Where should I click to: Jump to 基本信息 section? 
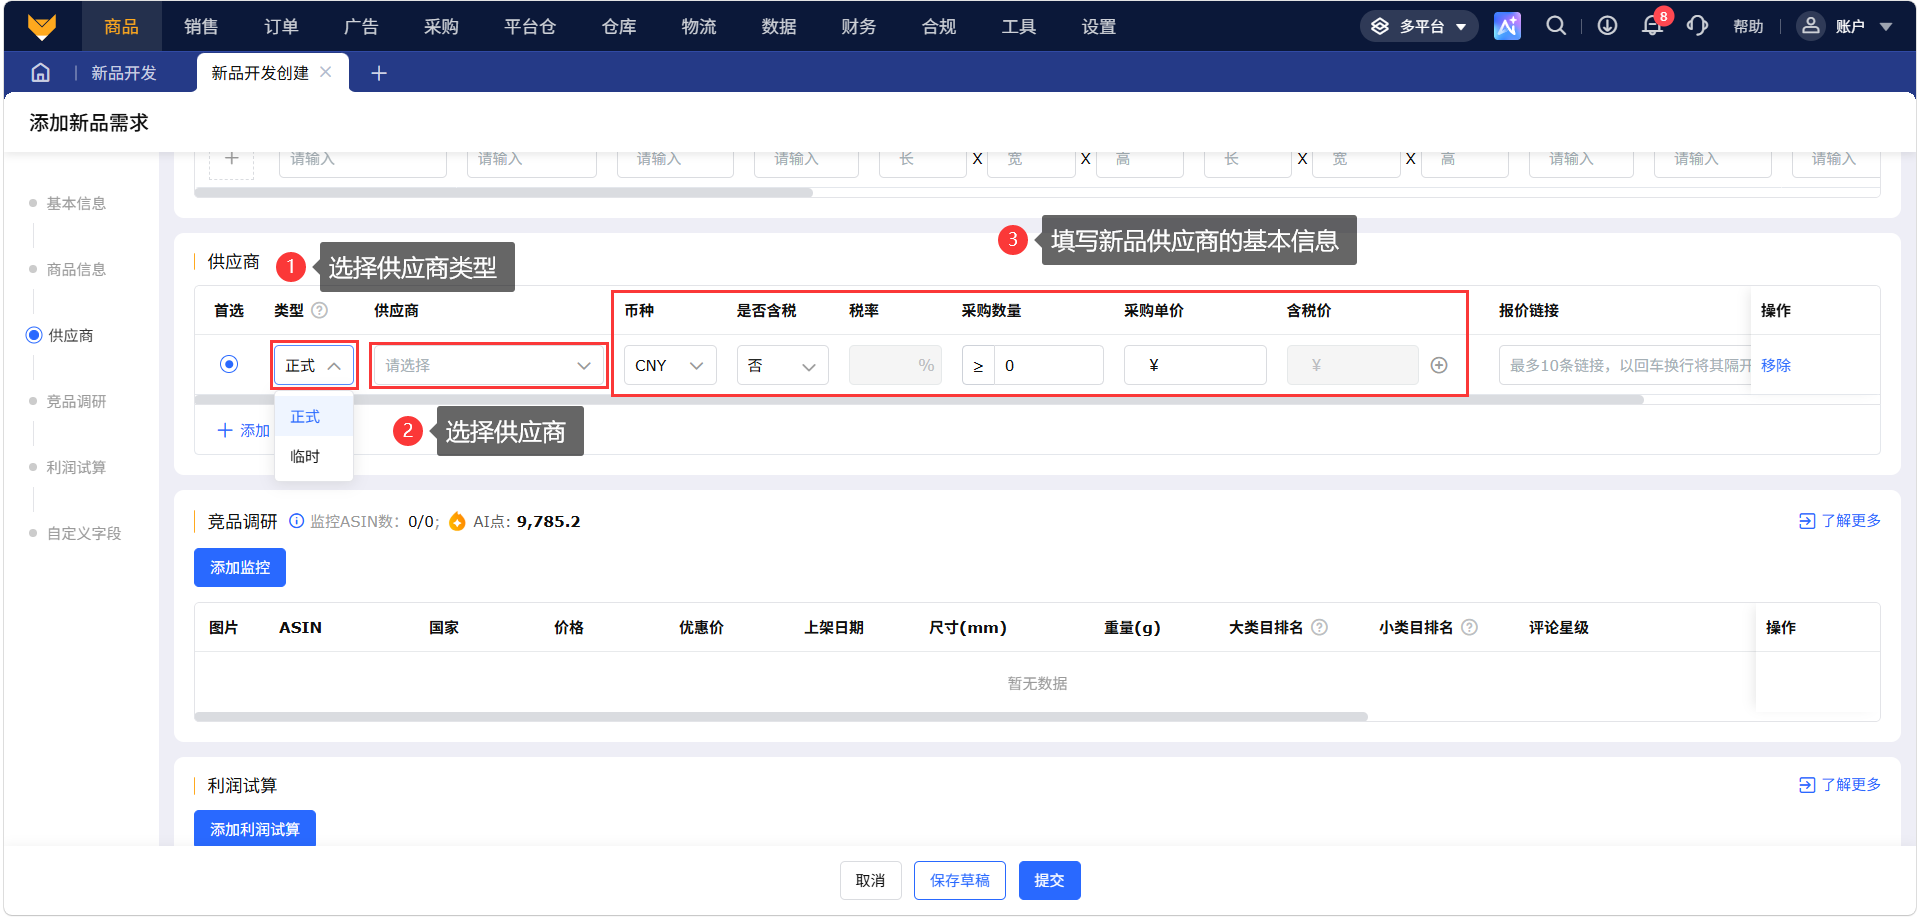76,203
